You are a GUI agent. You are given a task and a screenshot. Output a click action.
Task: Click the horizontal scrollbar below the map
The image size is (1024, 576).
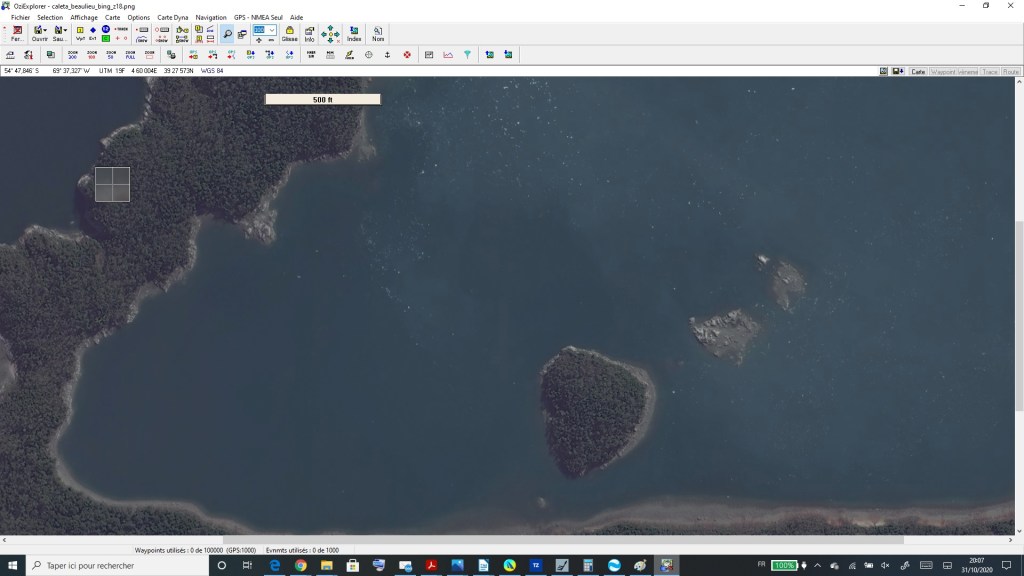(560, 540)
